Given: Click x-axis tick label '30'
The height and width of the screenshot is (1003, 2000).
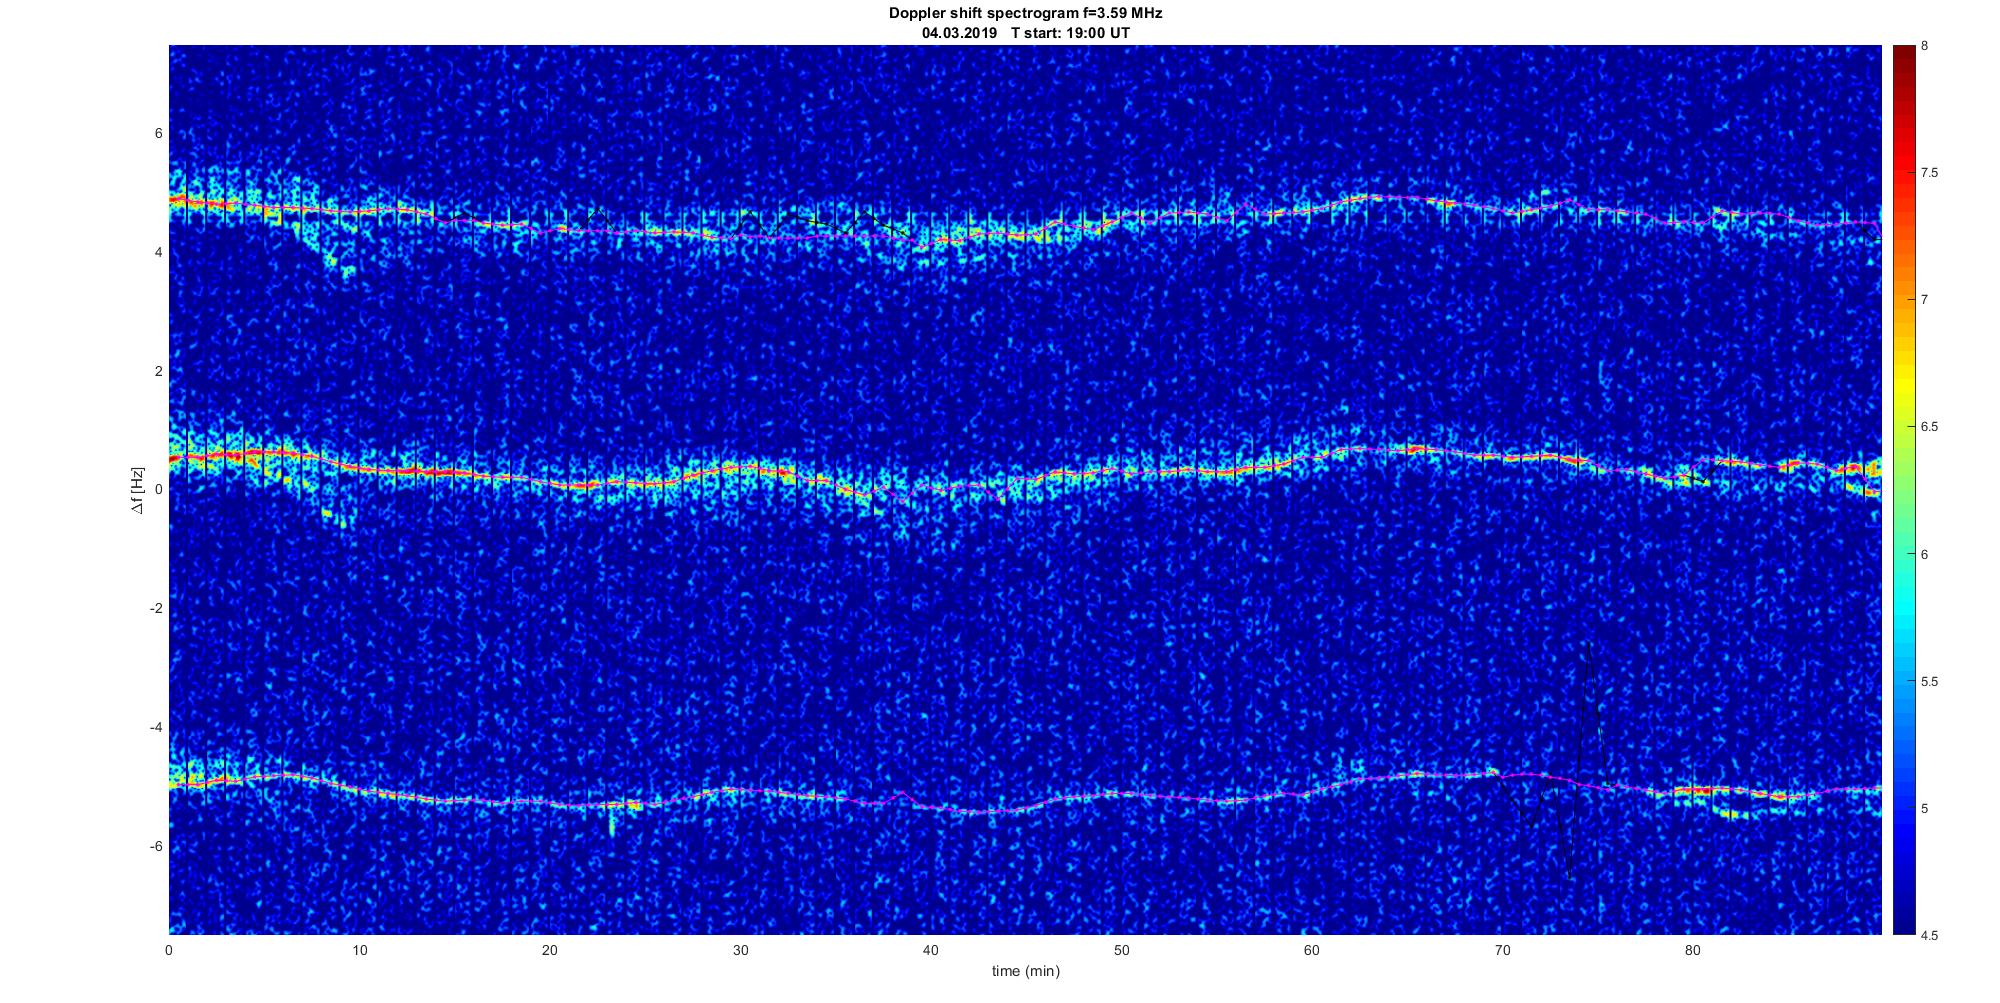Looking at the screenshot, I should (x=740, y=950).
